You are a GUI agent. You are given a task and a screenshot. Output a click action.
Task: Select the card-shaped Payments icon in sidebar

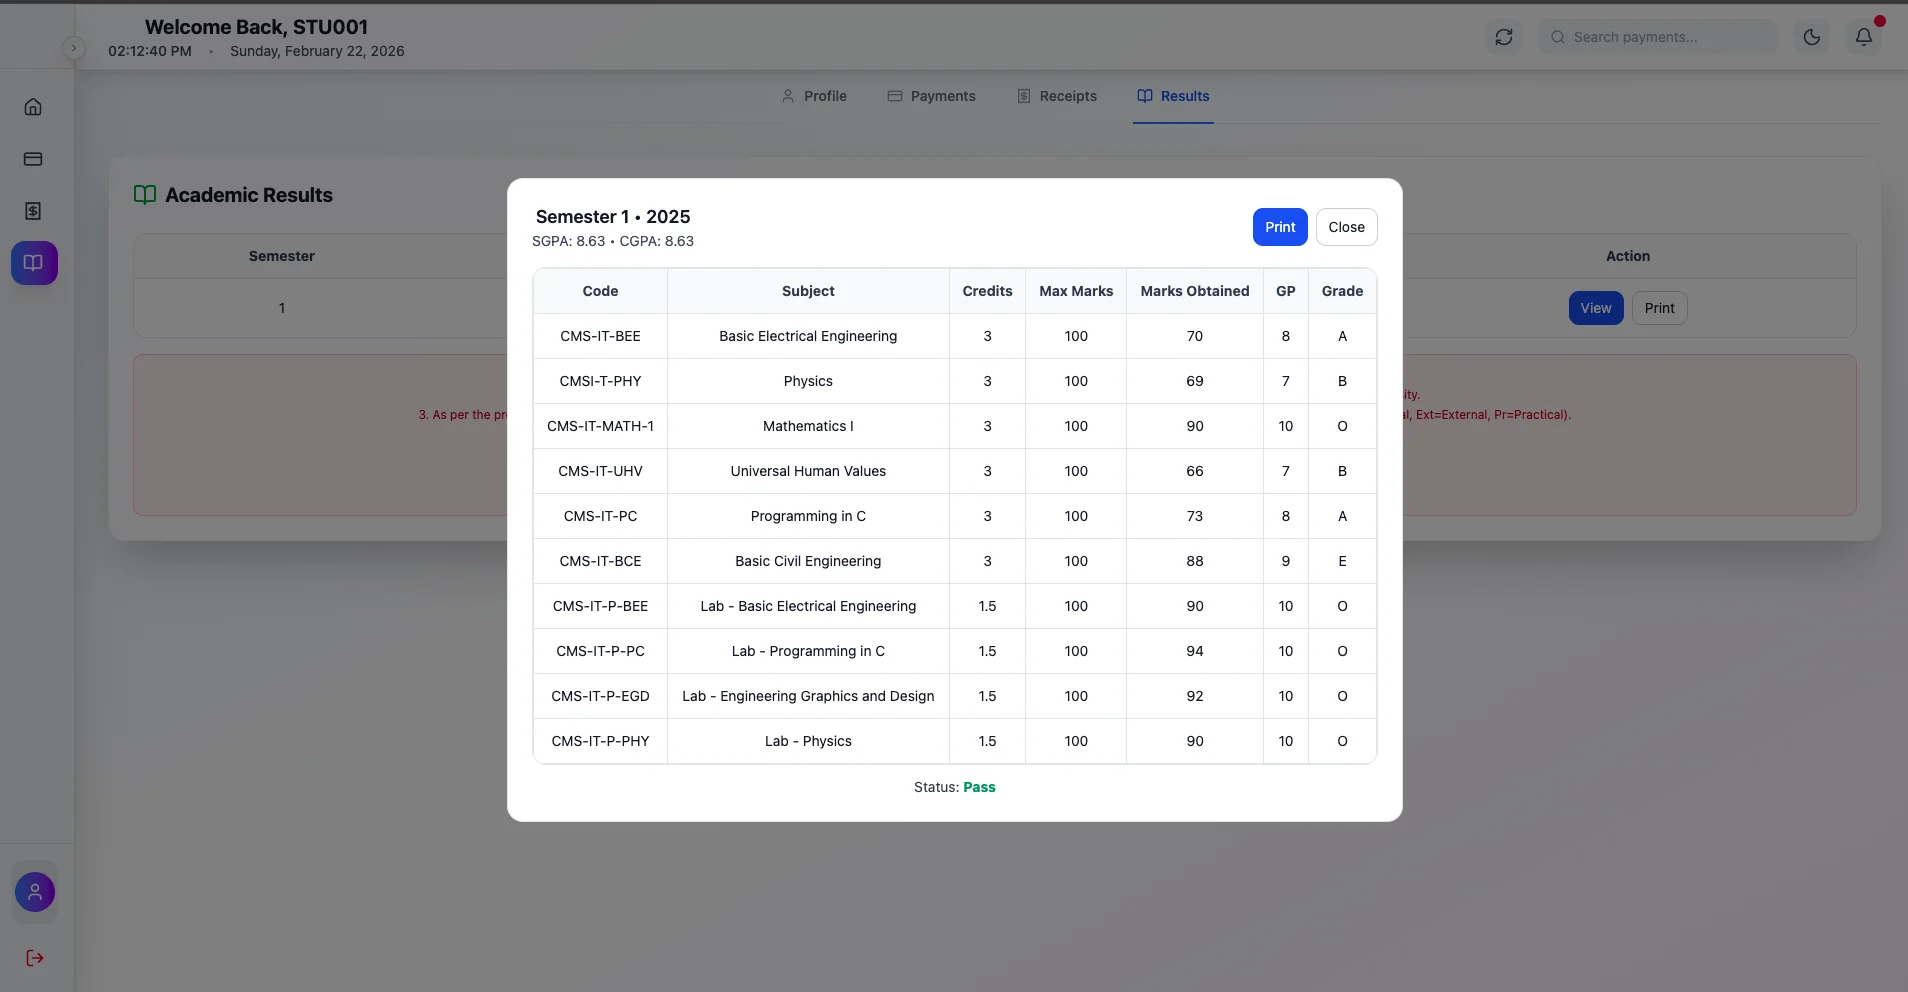(33, 158)
